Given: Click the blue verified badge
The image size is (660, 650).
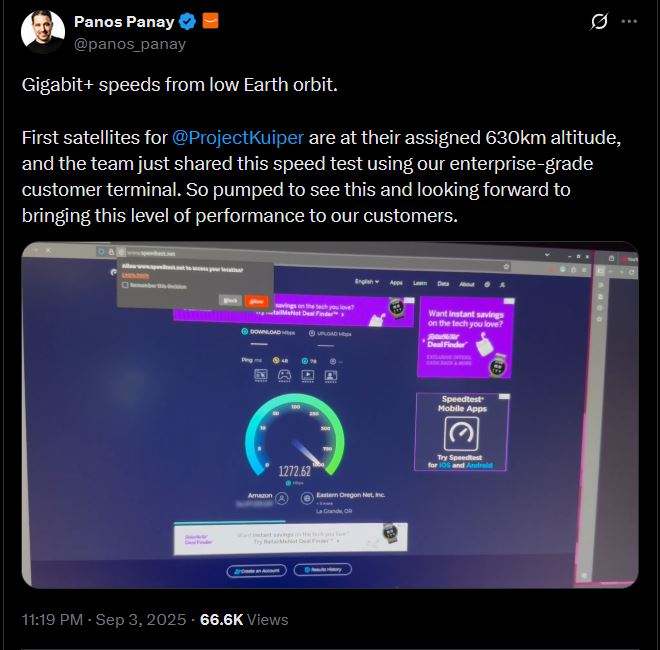Looking at the screenshot, I should (x=187, y=21).
